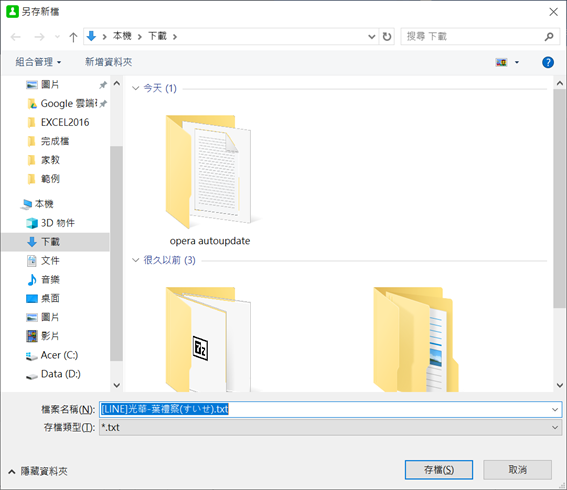The width and height of the screenshot is (567, 490).
Task: Click the 桌面 desktop icon
Action: click(32, 298)
